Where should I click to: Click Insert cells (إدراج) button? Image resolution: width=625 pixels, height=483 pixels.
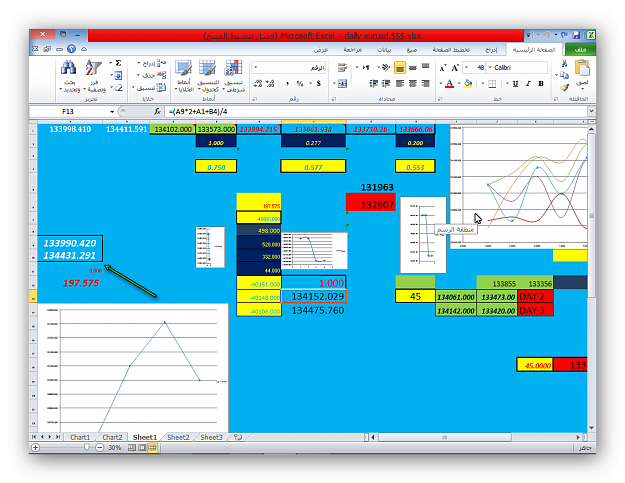point(151,63)
